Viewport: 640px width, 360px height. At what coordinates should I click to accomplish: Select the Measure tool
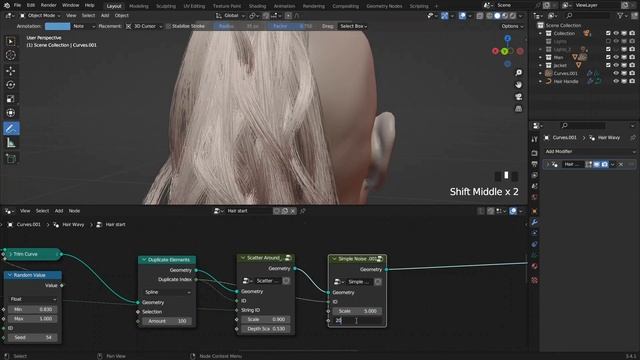point(11,143)
